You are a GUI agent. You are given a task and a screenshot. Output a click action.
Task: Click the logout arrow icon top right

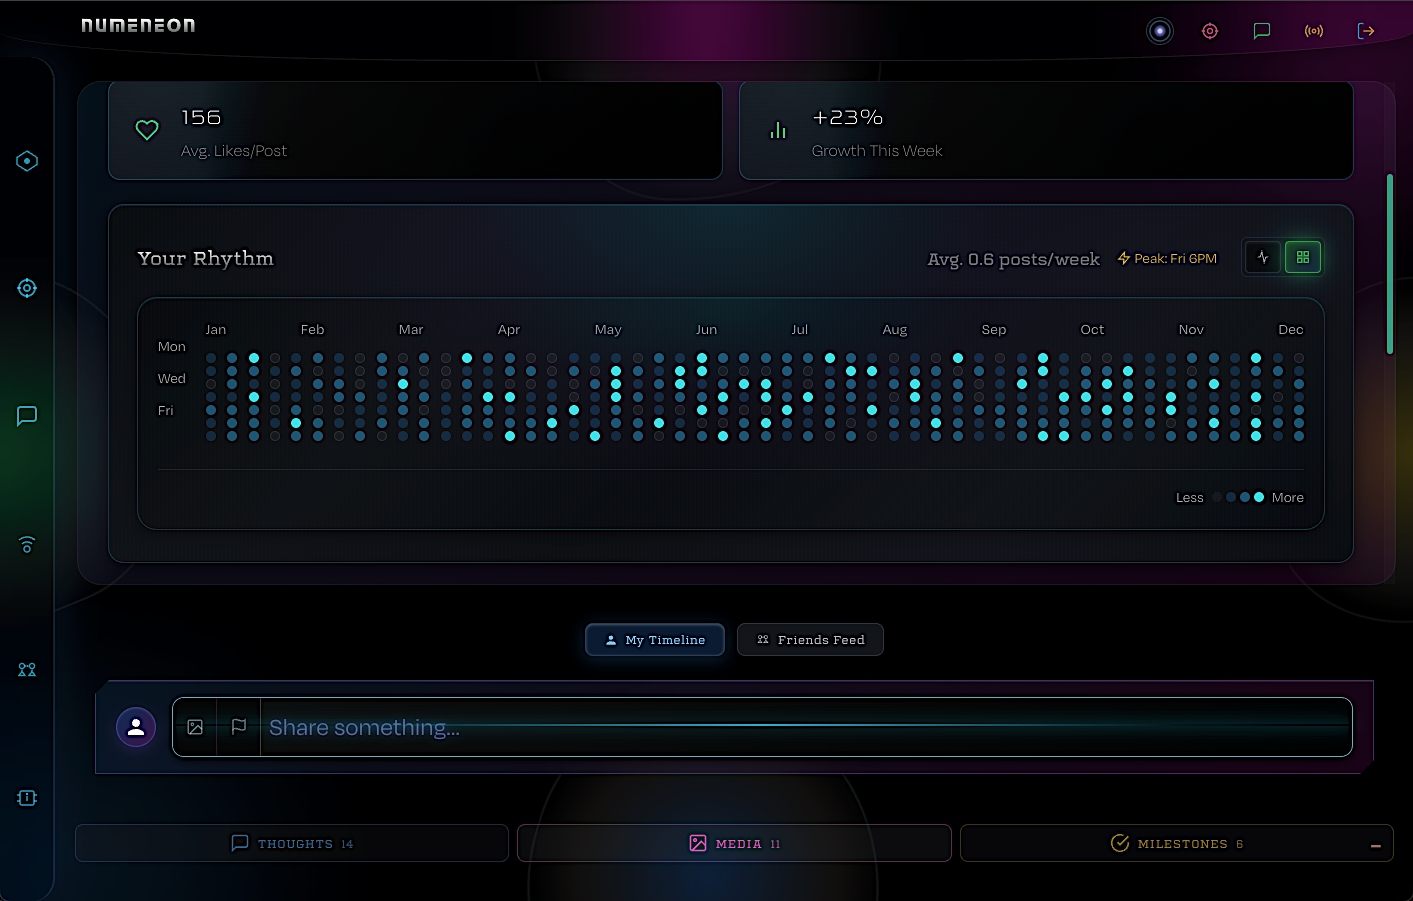(1366, 31)
